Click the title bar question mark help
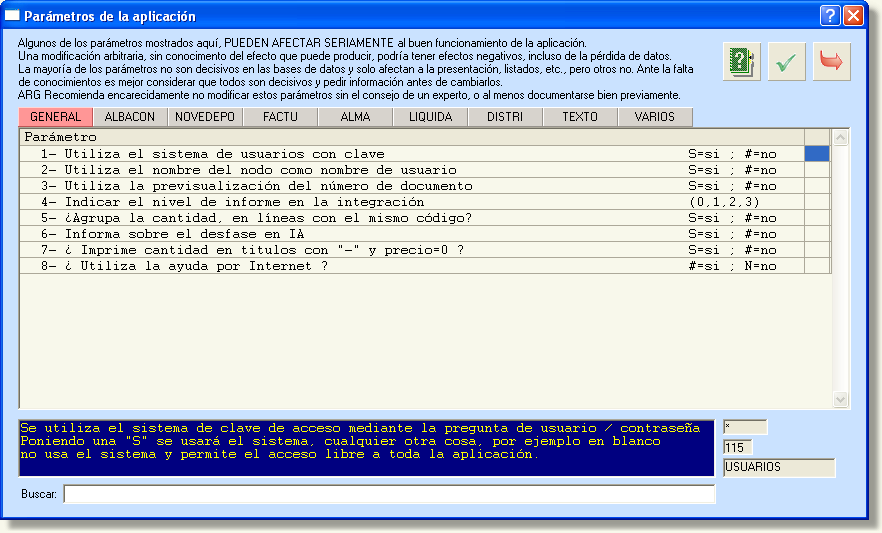 click(830, 16)
